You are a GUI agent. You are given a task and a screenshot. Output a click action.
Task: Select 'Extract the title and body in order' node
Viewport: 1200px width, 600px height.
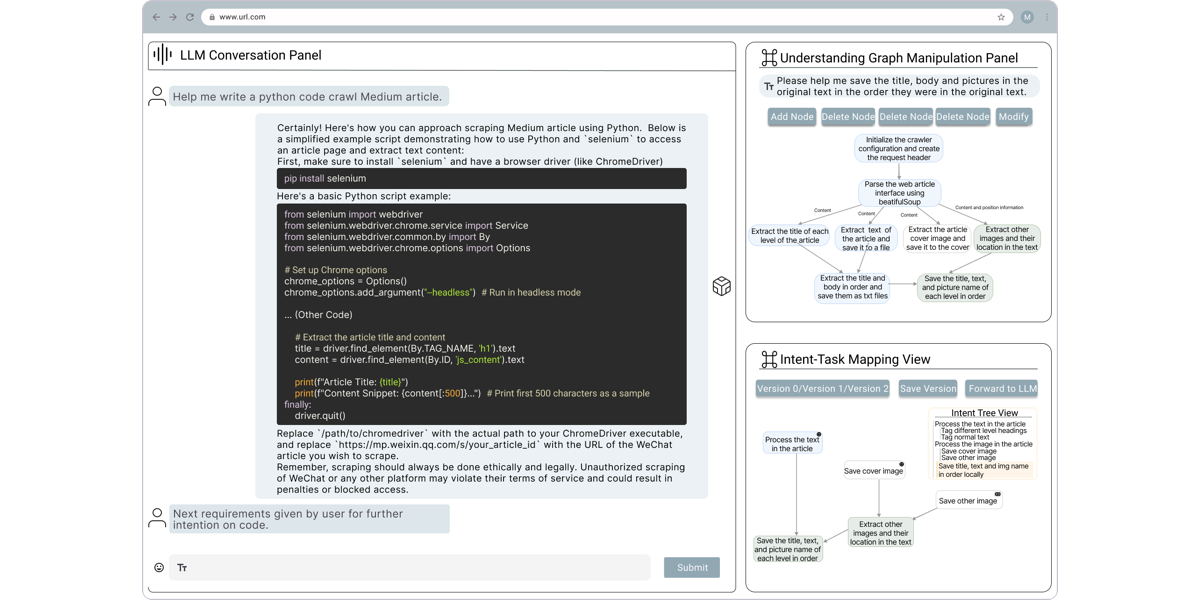[852, 287]
